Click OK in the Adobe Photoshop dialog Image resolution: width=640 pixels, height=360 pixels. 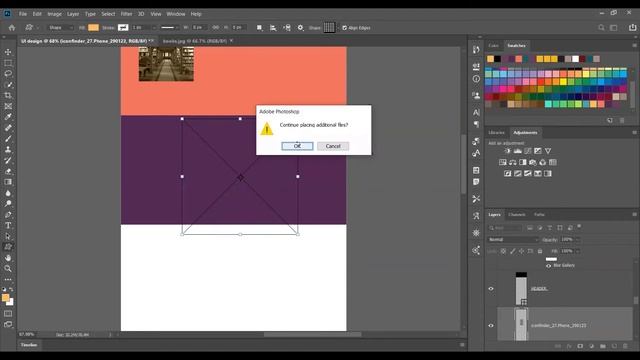[x=297, y=146]
